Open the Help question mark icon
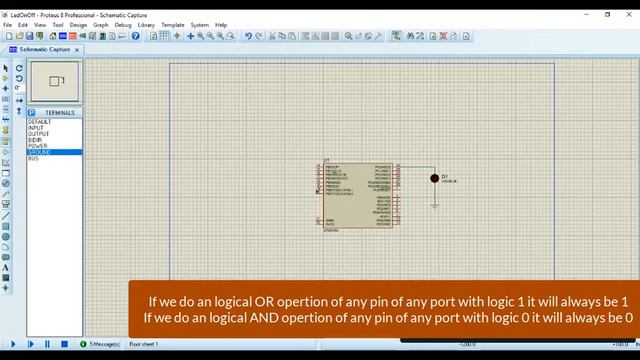The image size is (640, 360). click(x=136, y=36)
